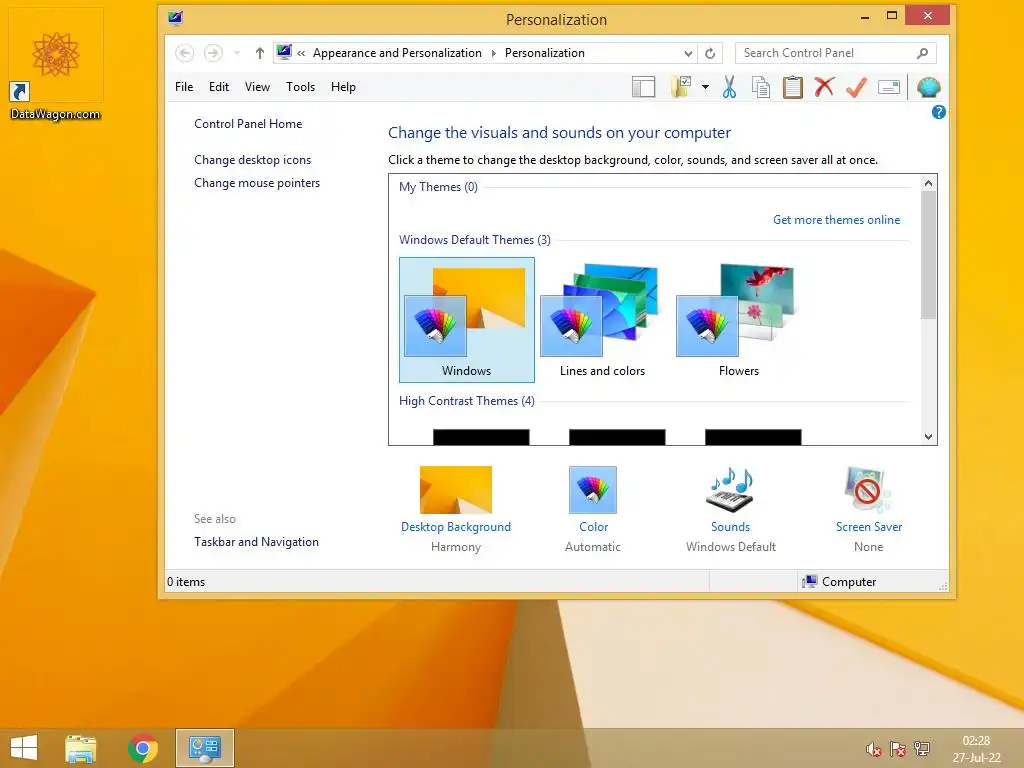Open the File menu
Screen dimensions: 1024x768
(184, 87)
